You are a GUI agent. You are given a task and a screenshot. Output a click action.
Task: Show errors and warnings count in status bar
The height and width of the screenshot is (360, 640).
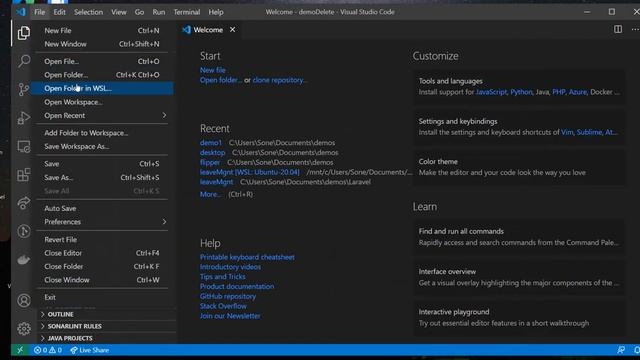(x=48, y=350)
